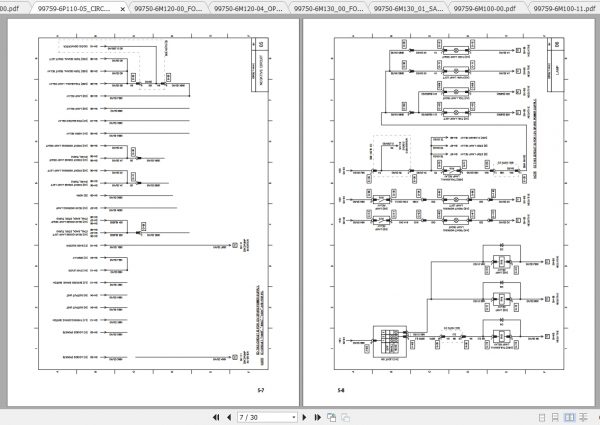Screen dimensions: 600x425
Task: Select continuous facing pages layout
Action: [x=584, y=418]
